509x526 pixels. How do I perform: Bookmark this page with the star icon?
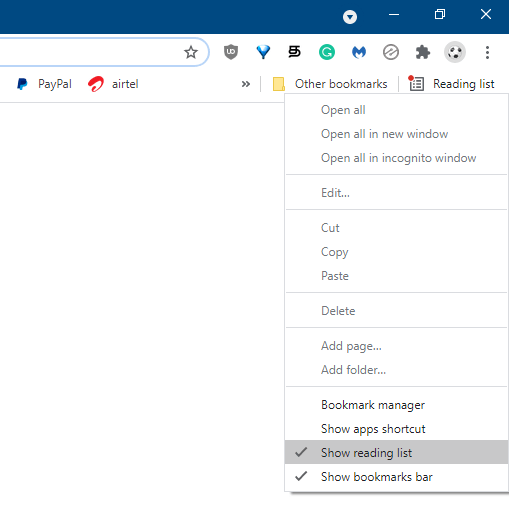[191, 52]
